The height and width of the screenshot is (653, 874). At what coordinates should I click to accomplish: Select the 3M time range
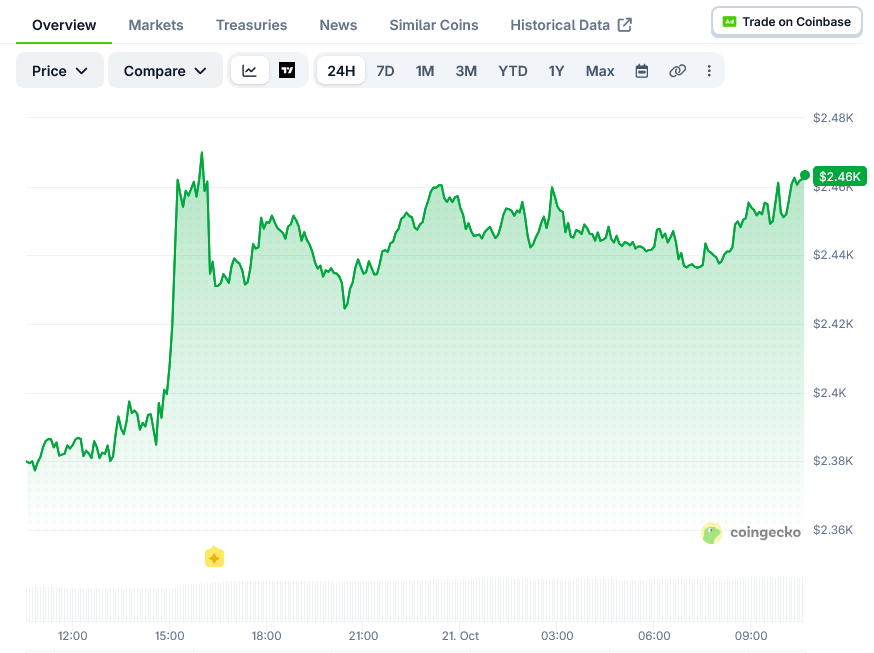tap(466, 71)
